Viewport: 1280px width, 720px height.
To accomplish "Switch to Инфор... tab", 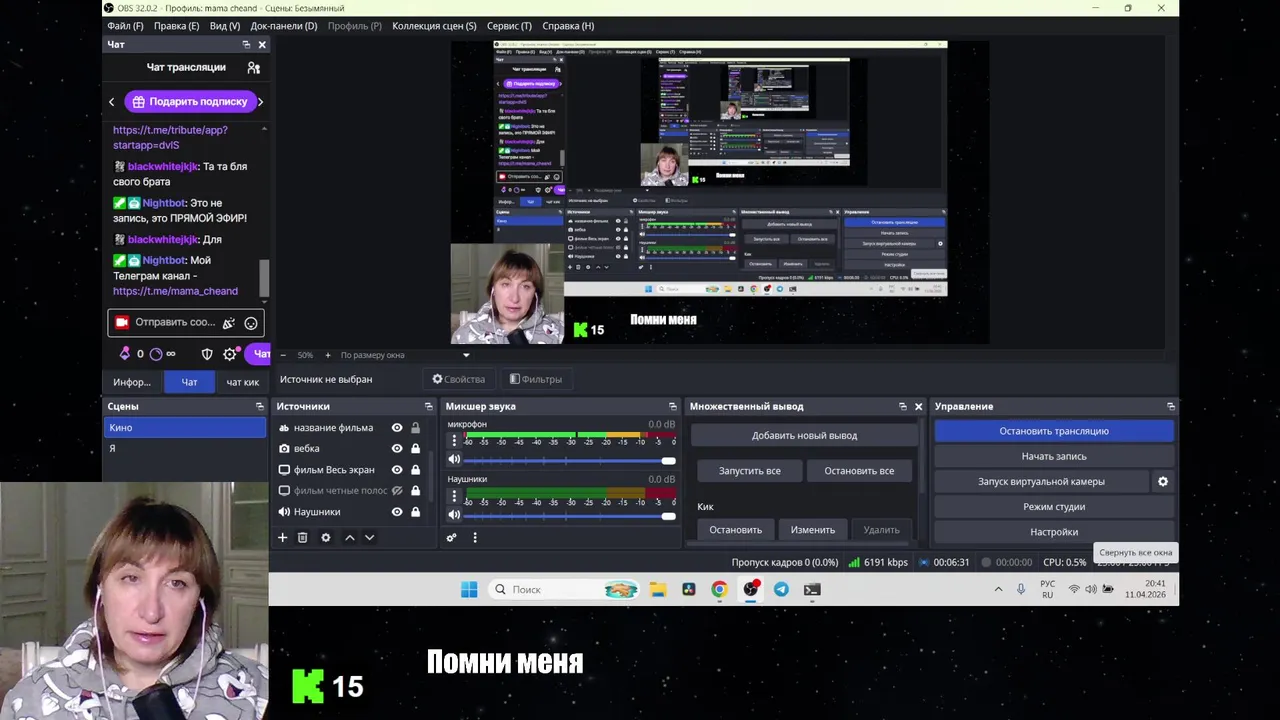I will coord(132,382).
